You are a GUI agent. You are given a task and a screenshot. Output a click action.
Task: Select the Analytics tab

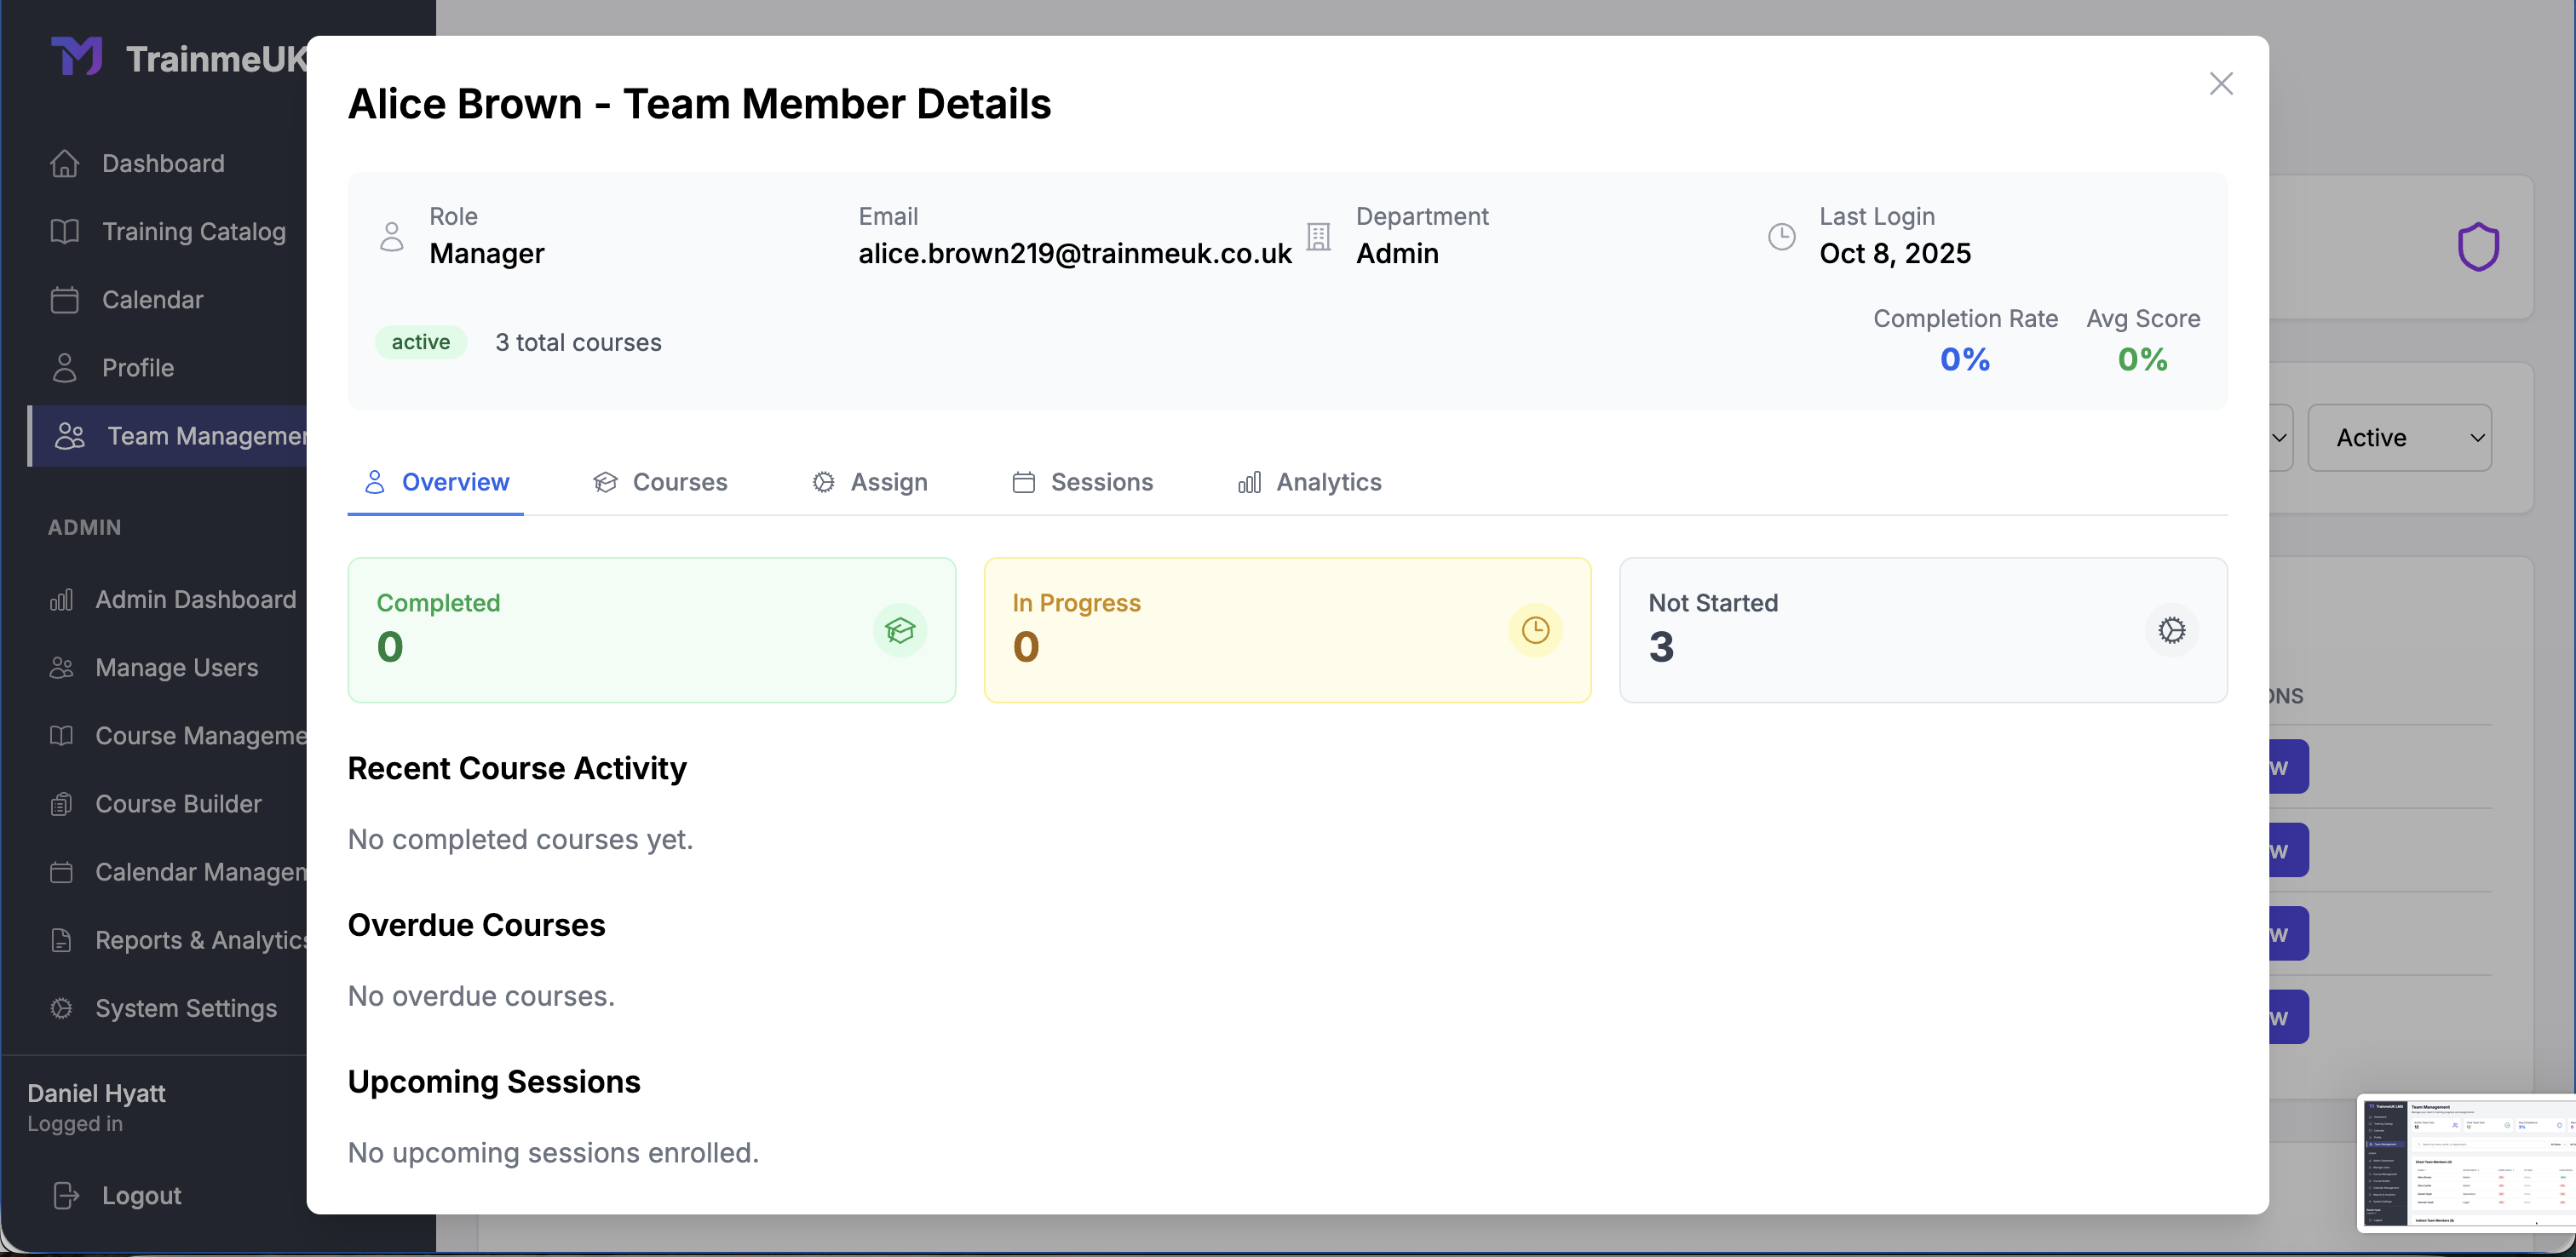coord(1309,482)
